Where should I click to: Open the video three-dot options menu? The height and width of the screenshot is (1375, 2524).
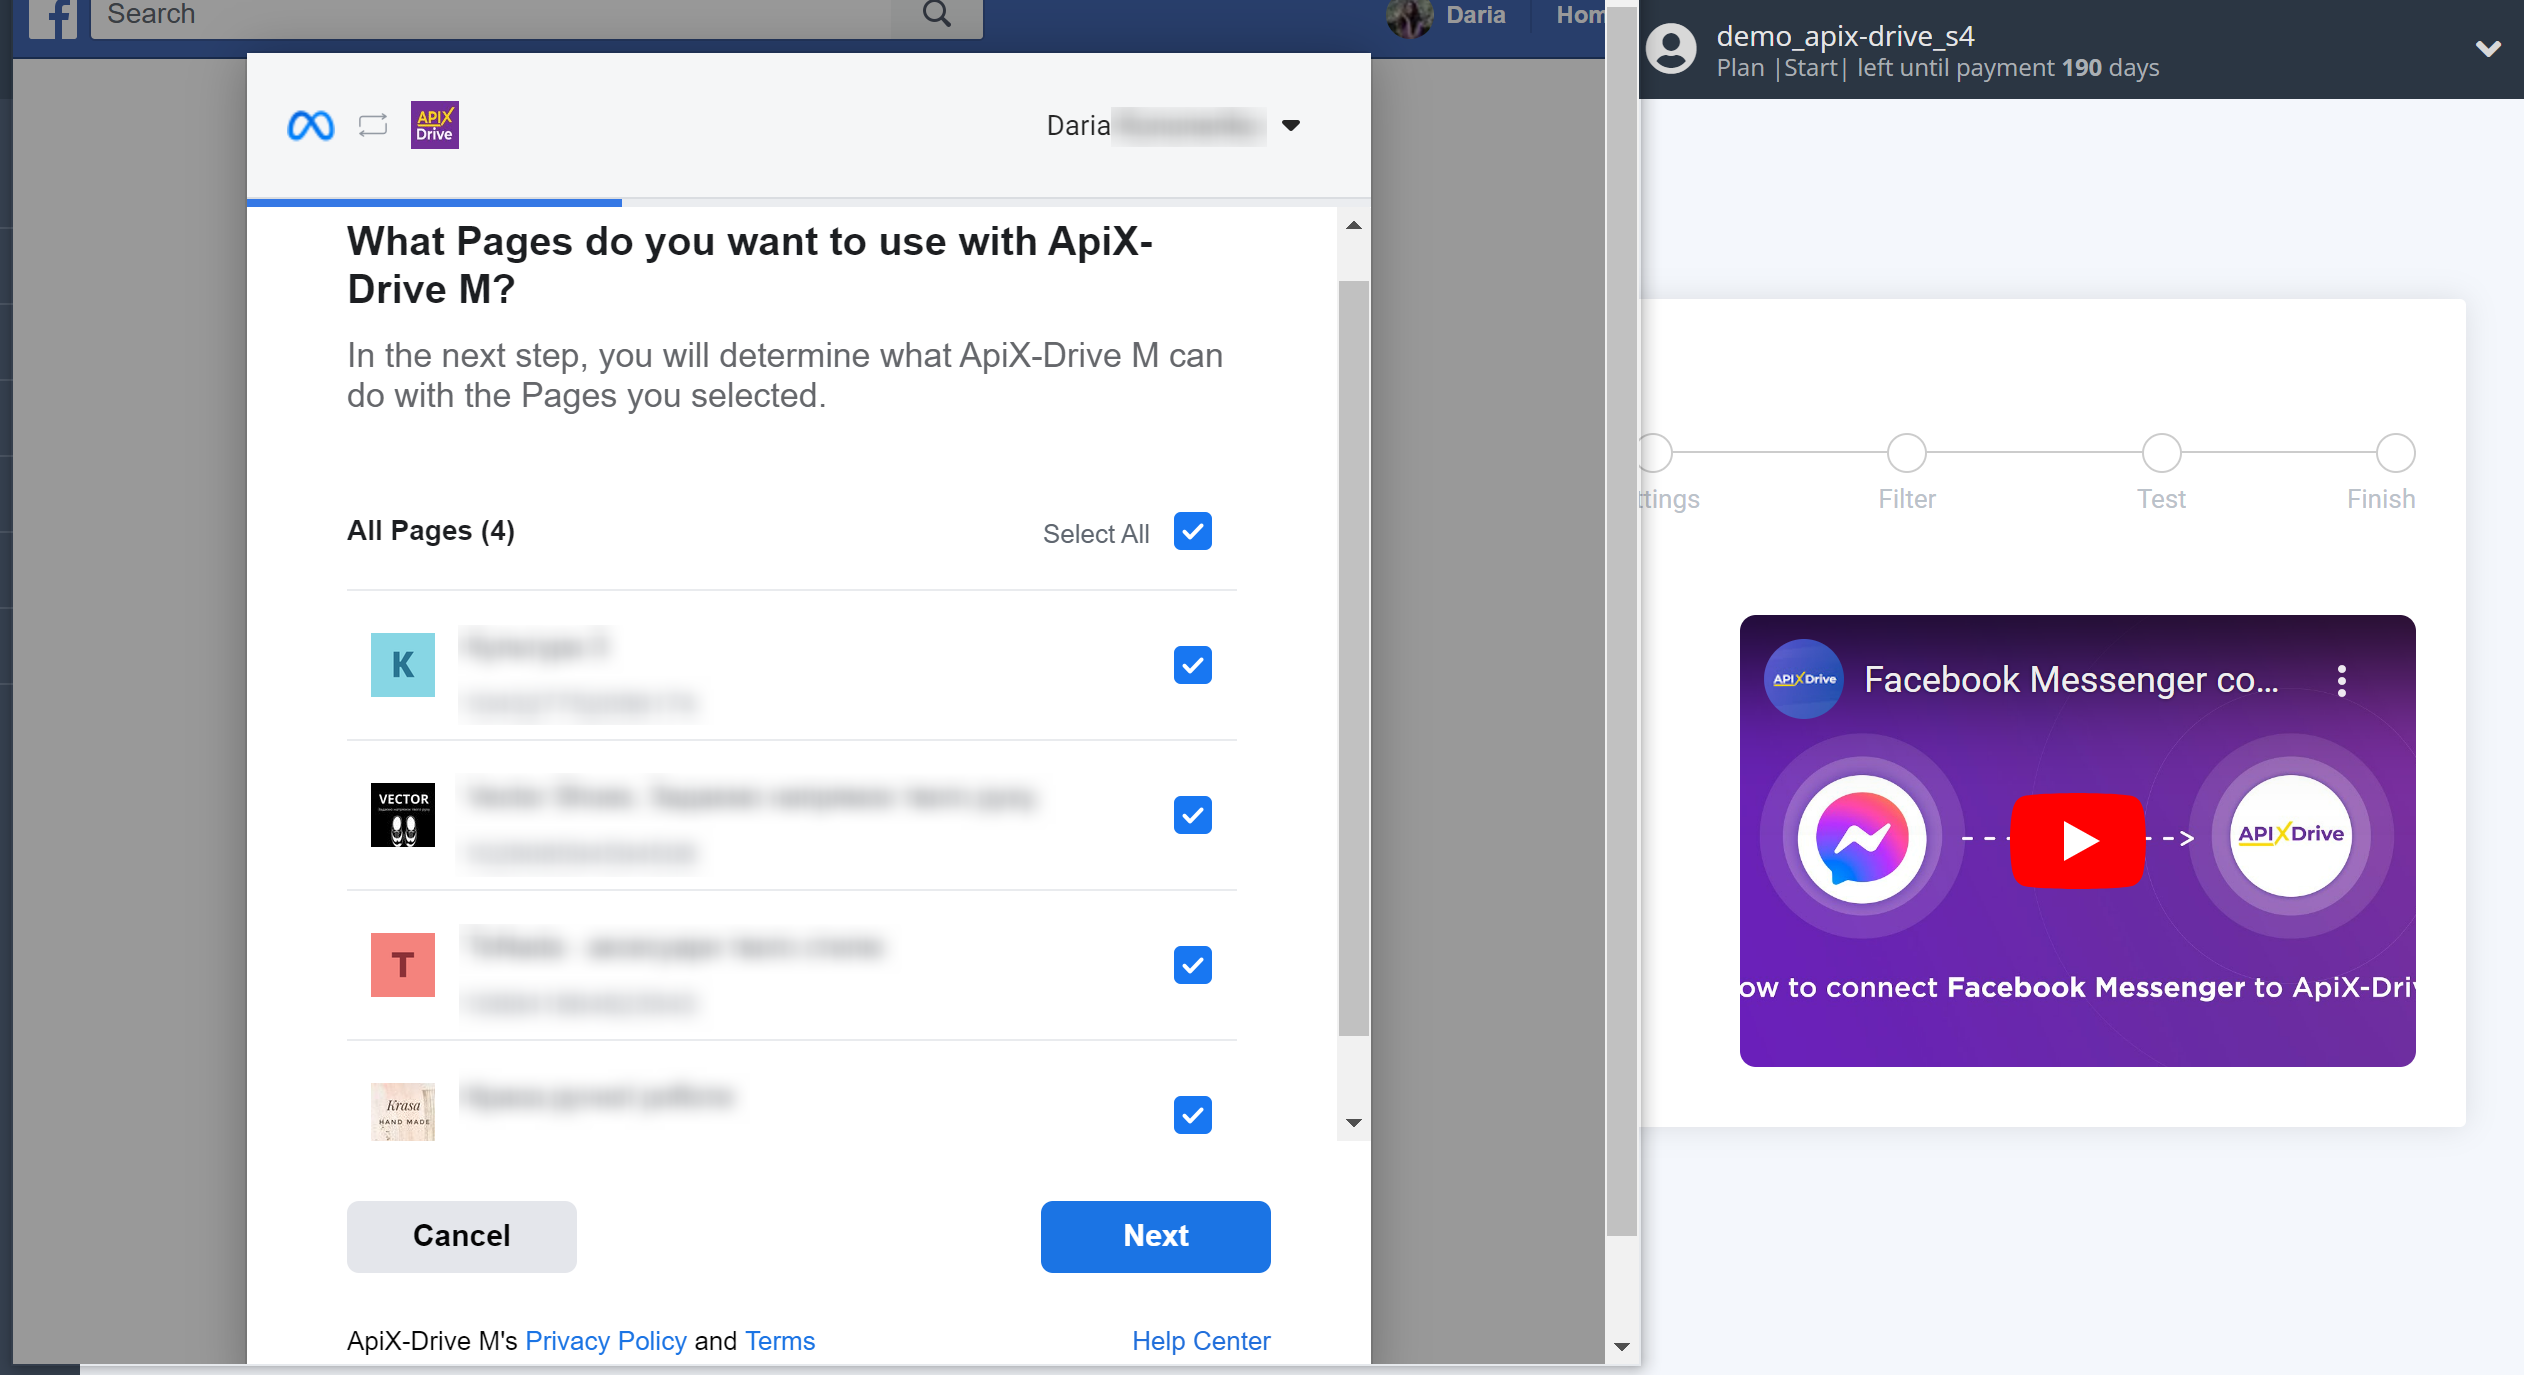[2341, 681]
